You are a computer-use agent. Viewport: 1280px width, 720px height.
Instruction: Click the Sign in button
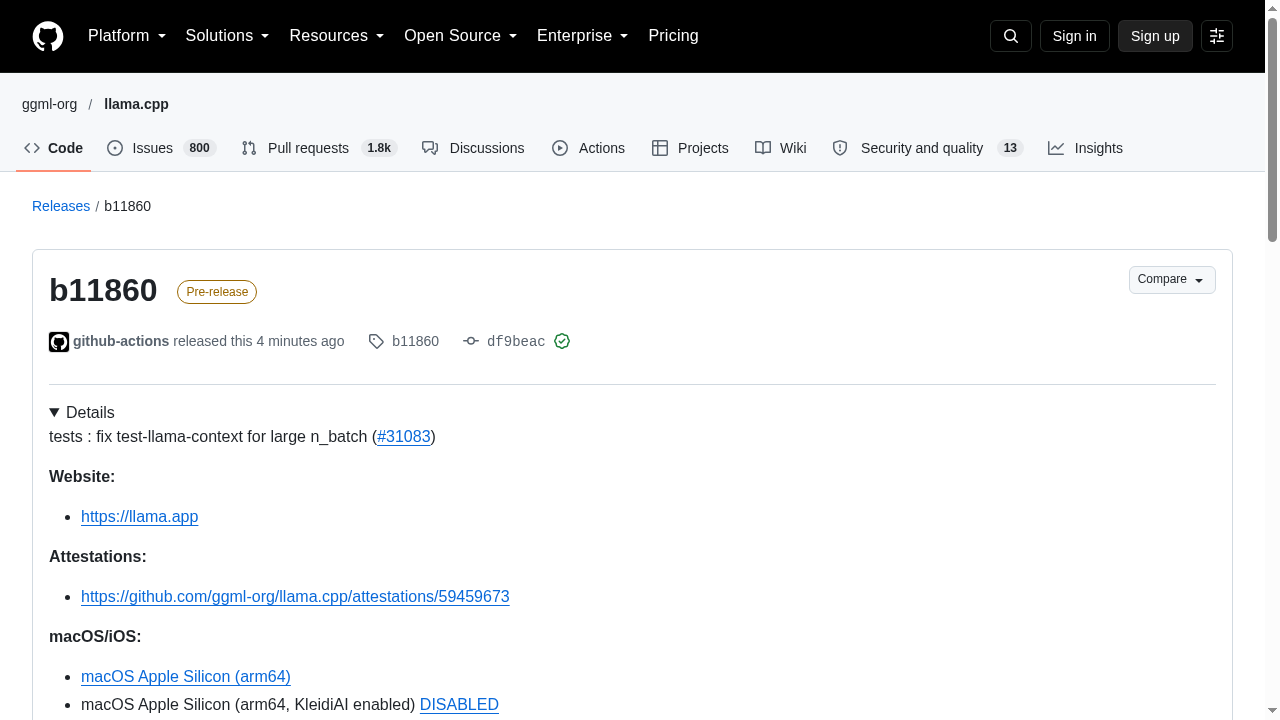coord(1075,36)
